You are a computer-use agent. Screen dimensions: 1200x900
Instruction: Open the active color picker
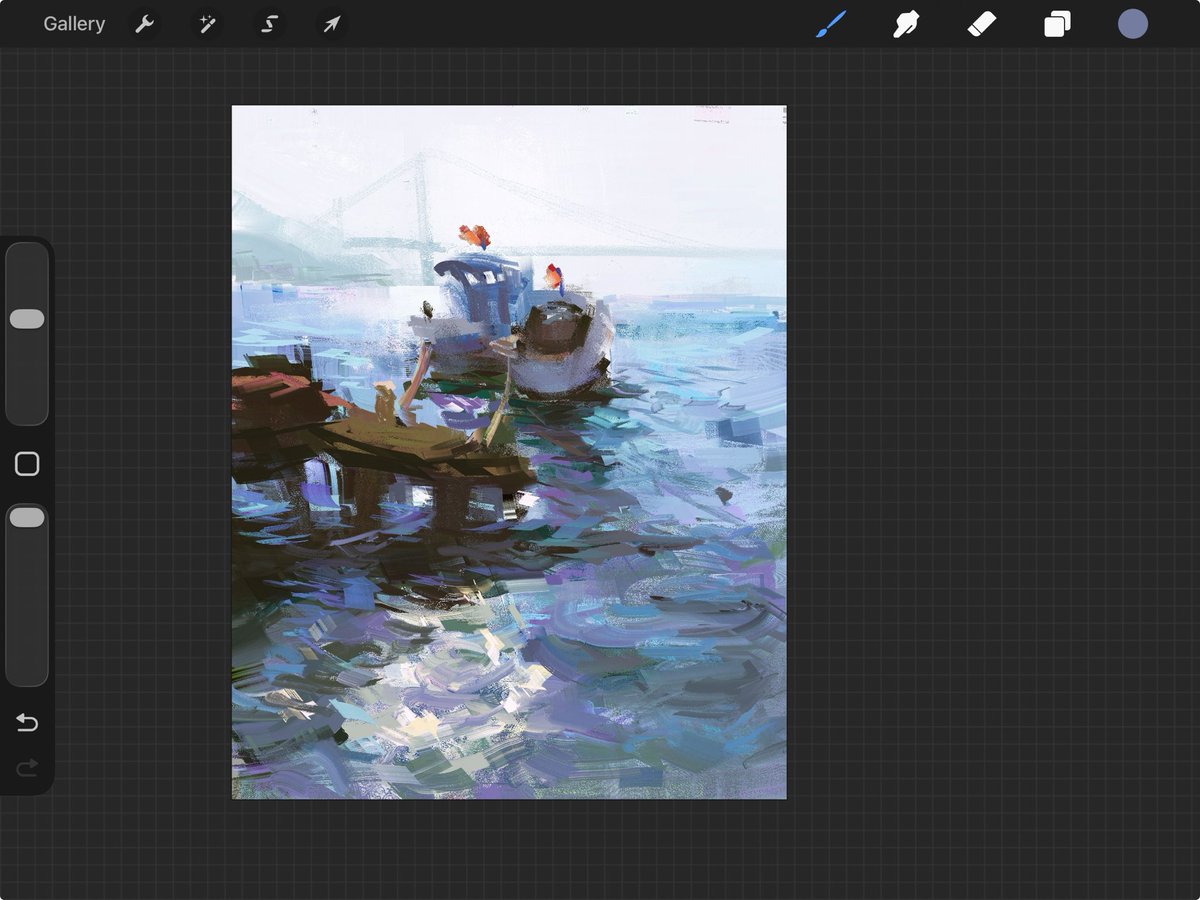click(x=1133, y=24)
